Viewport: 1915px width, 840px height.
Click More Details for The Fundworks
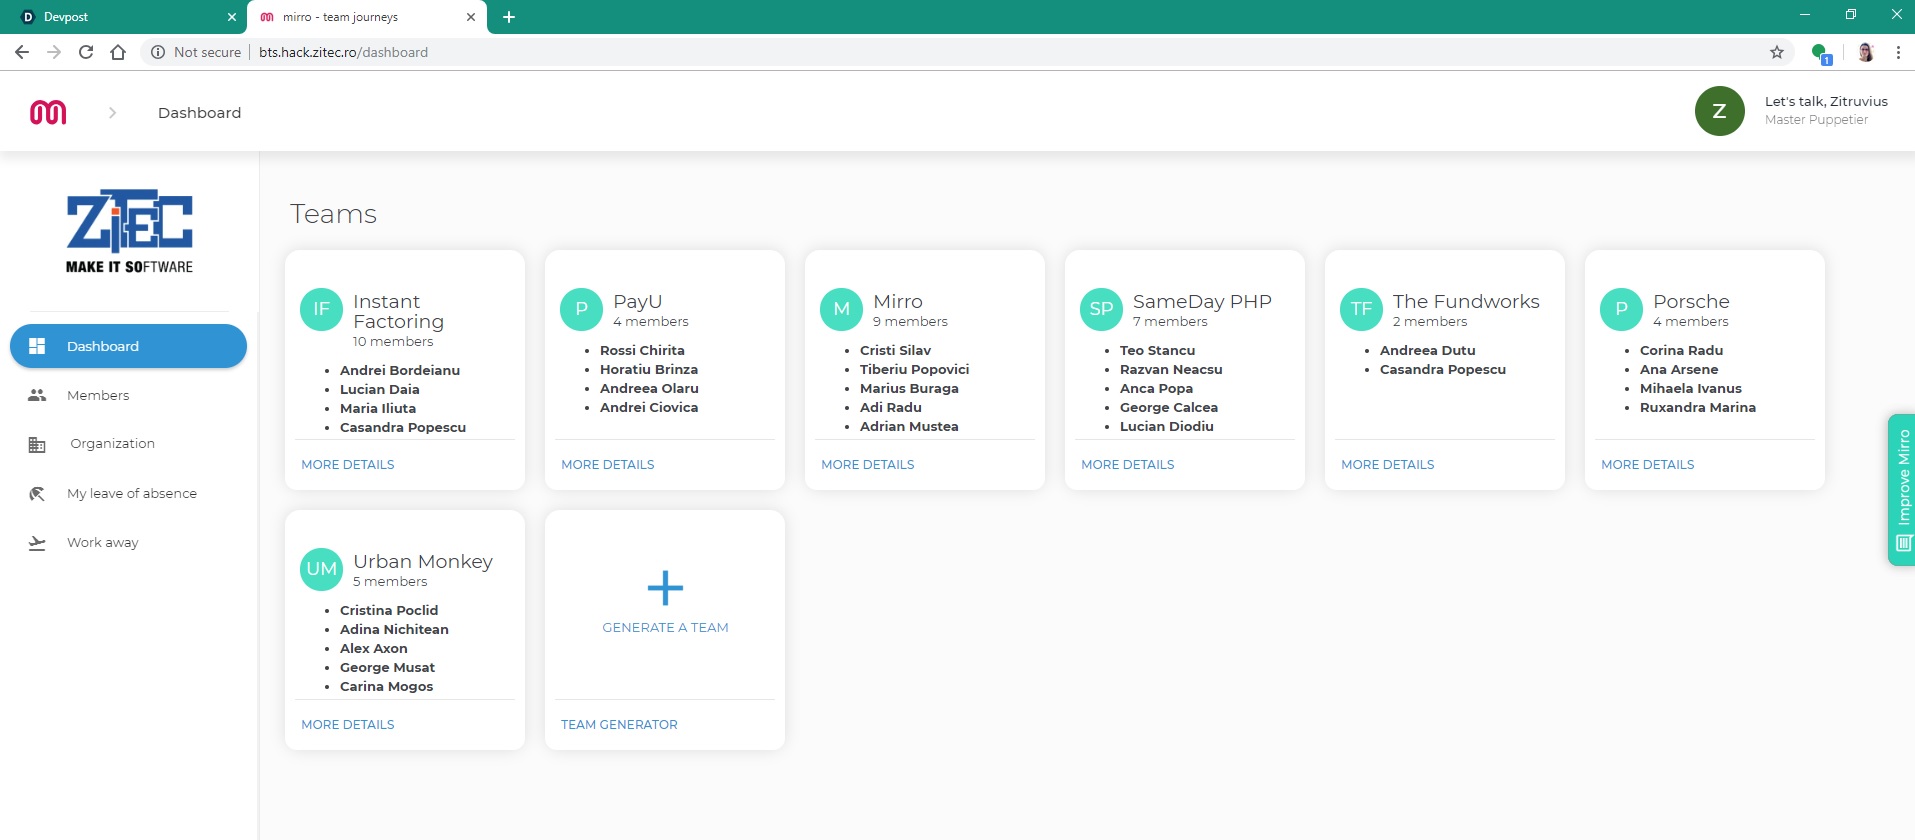tap(1388, 464)
